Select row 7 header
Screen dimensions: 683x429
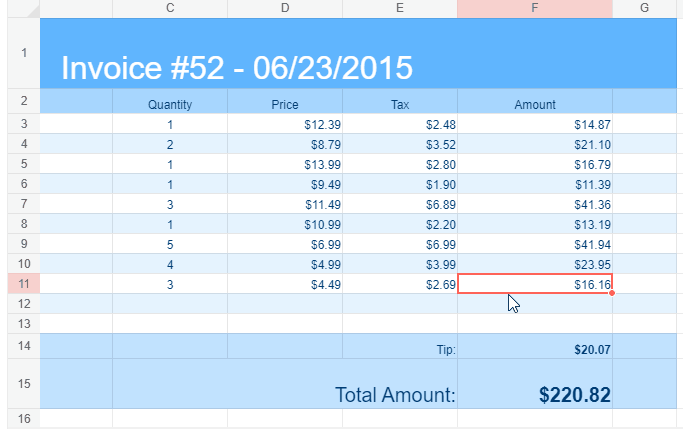[24, 204]
